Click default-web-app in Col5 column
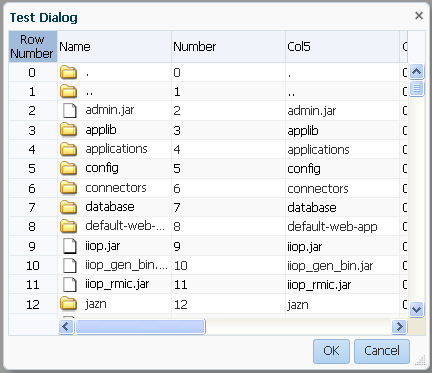Screen dimensions: 432x373 click(x=332, y=227)
